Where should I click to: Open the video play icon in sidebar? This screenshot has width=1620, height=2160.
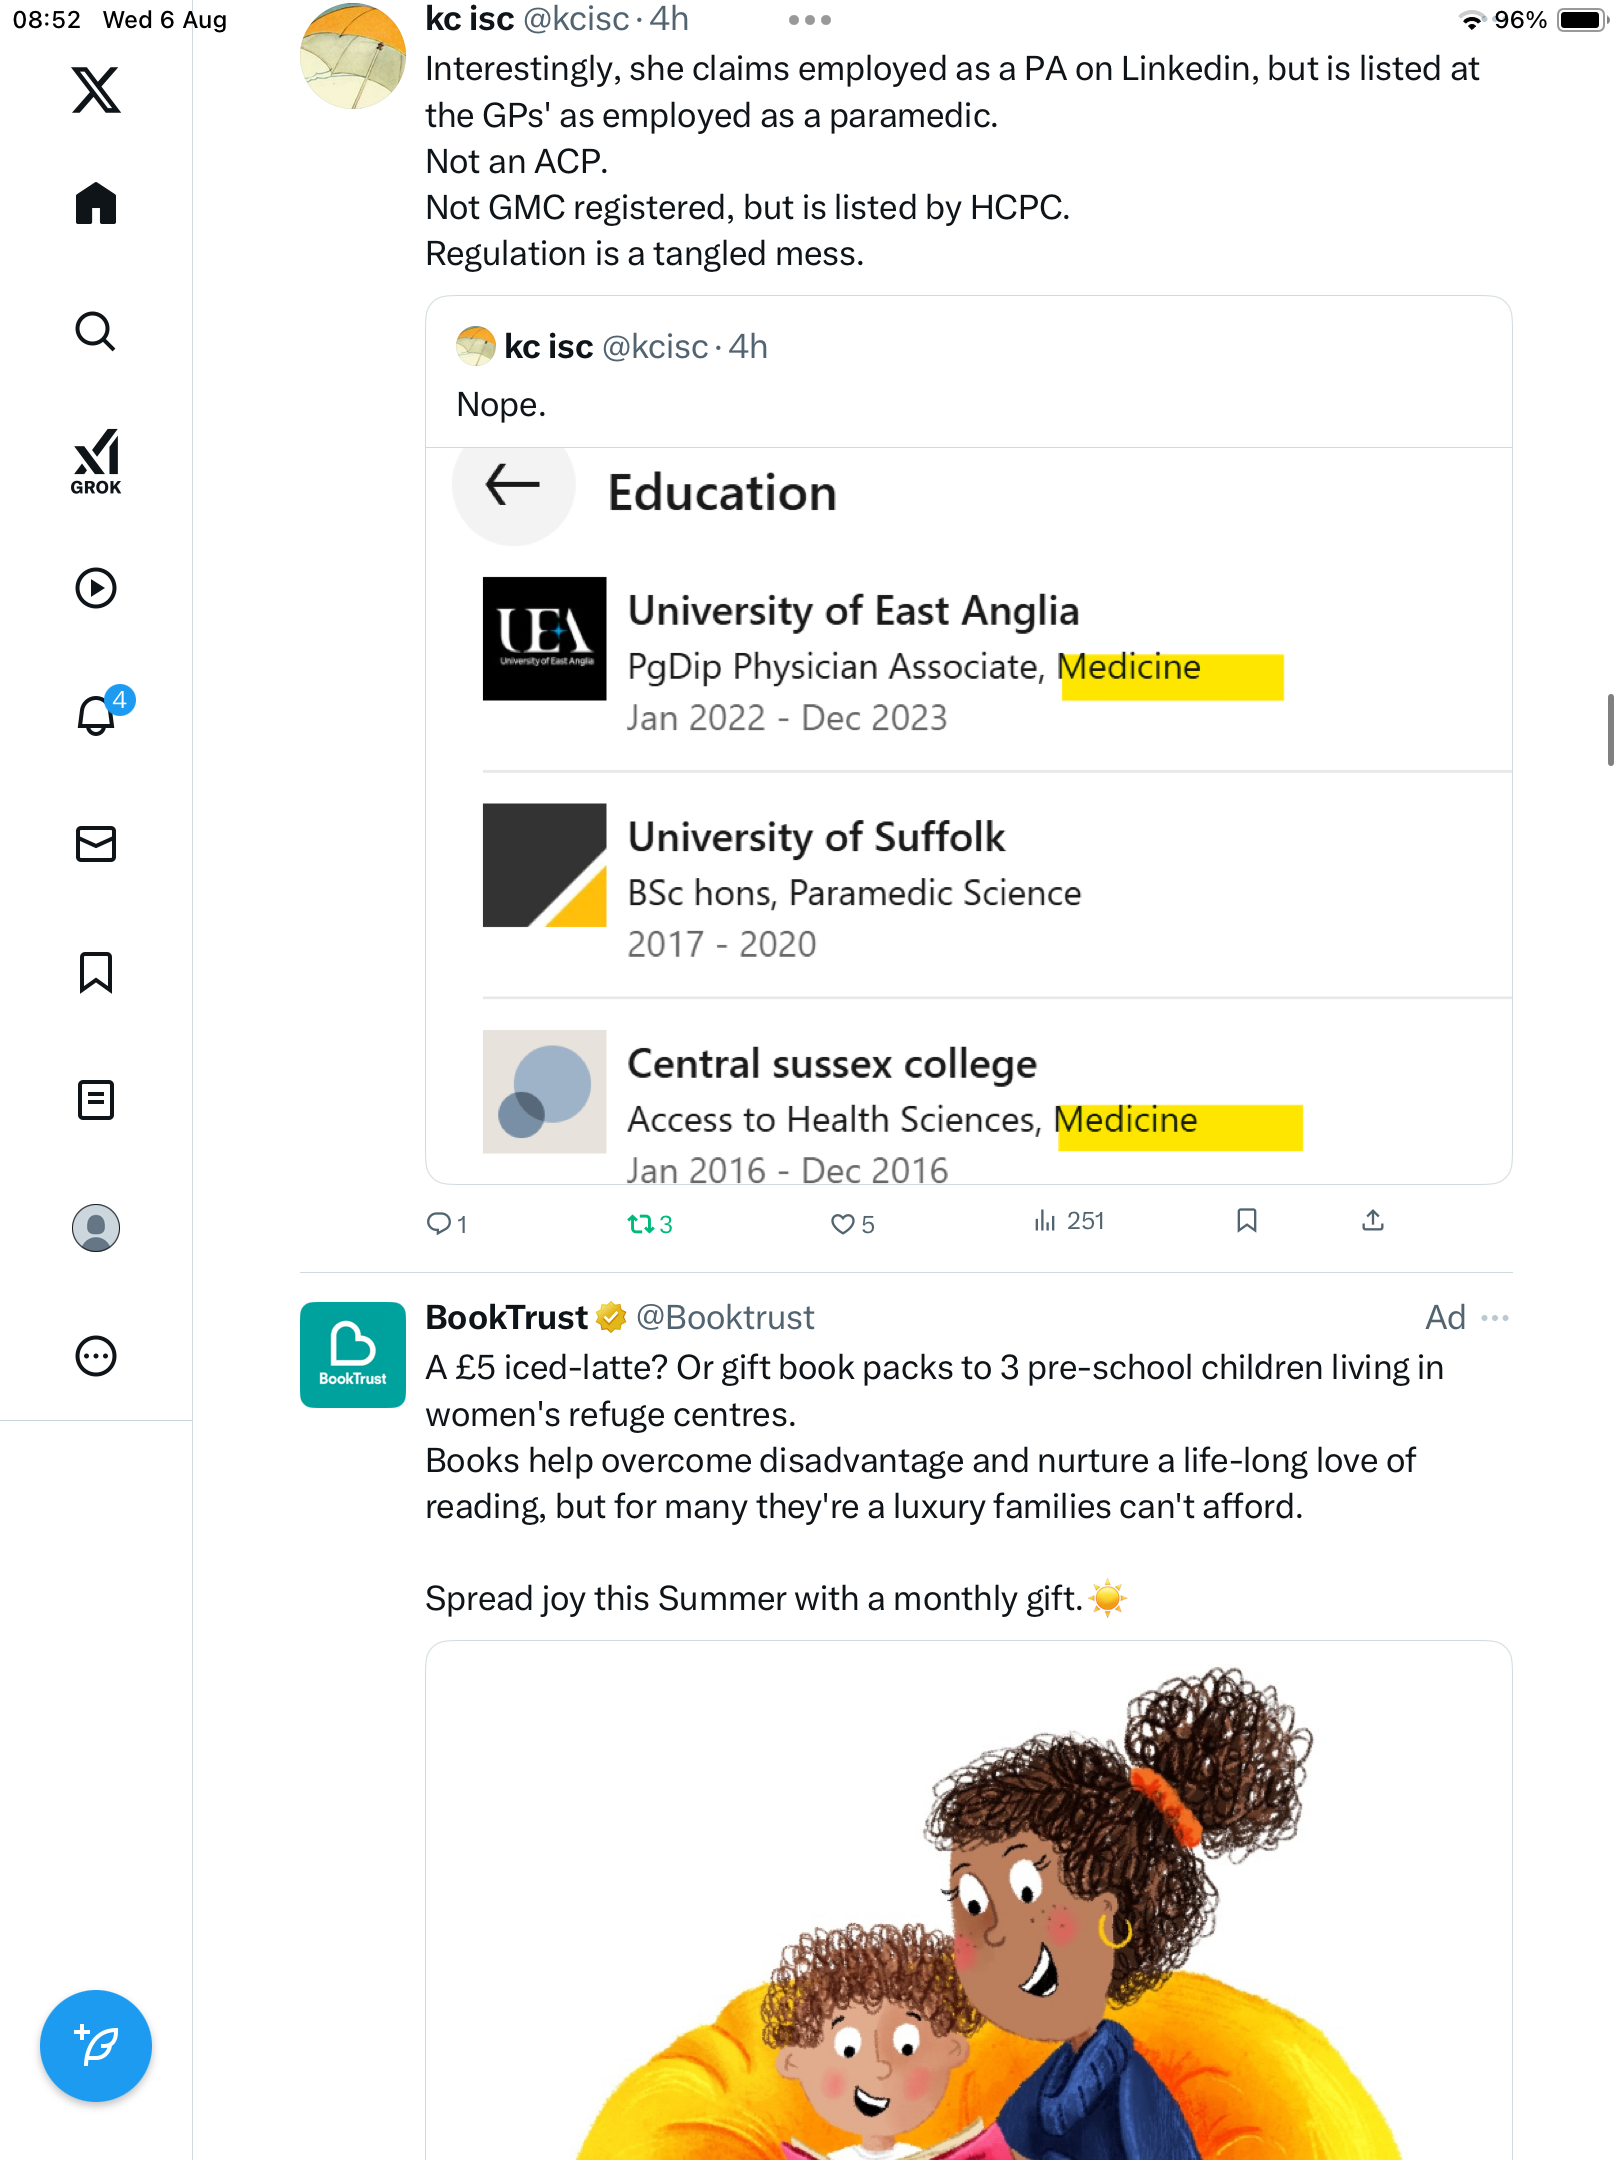click(x=96, y=588)
